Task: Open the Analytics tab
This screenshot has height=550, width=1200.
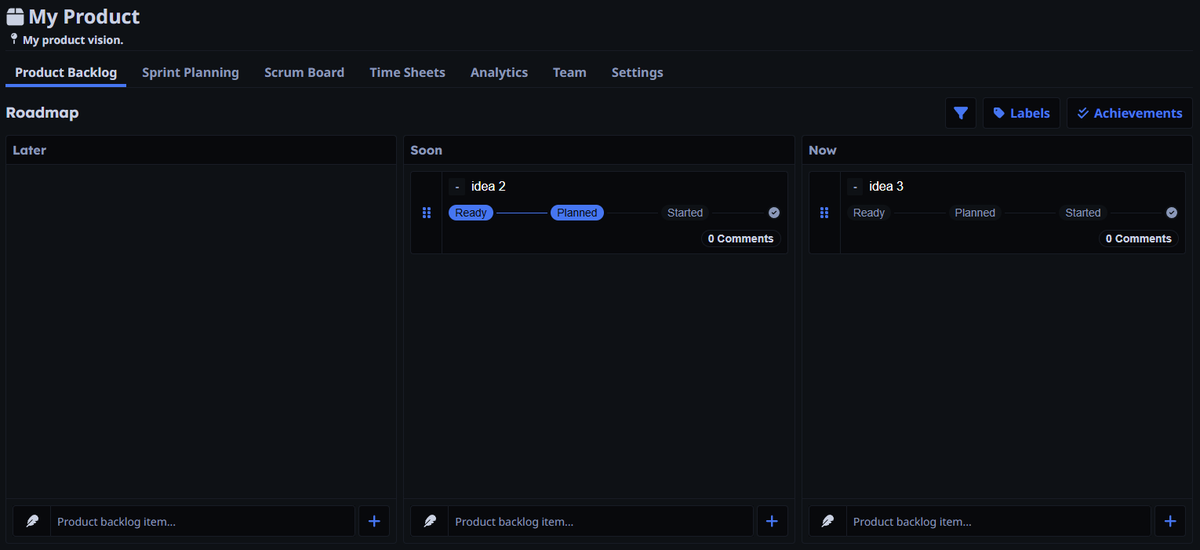Action: (x=499, y=72)
